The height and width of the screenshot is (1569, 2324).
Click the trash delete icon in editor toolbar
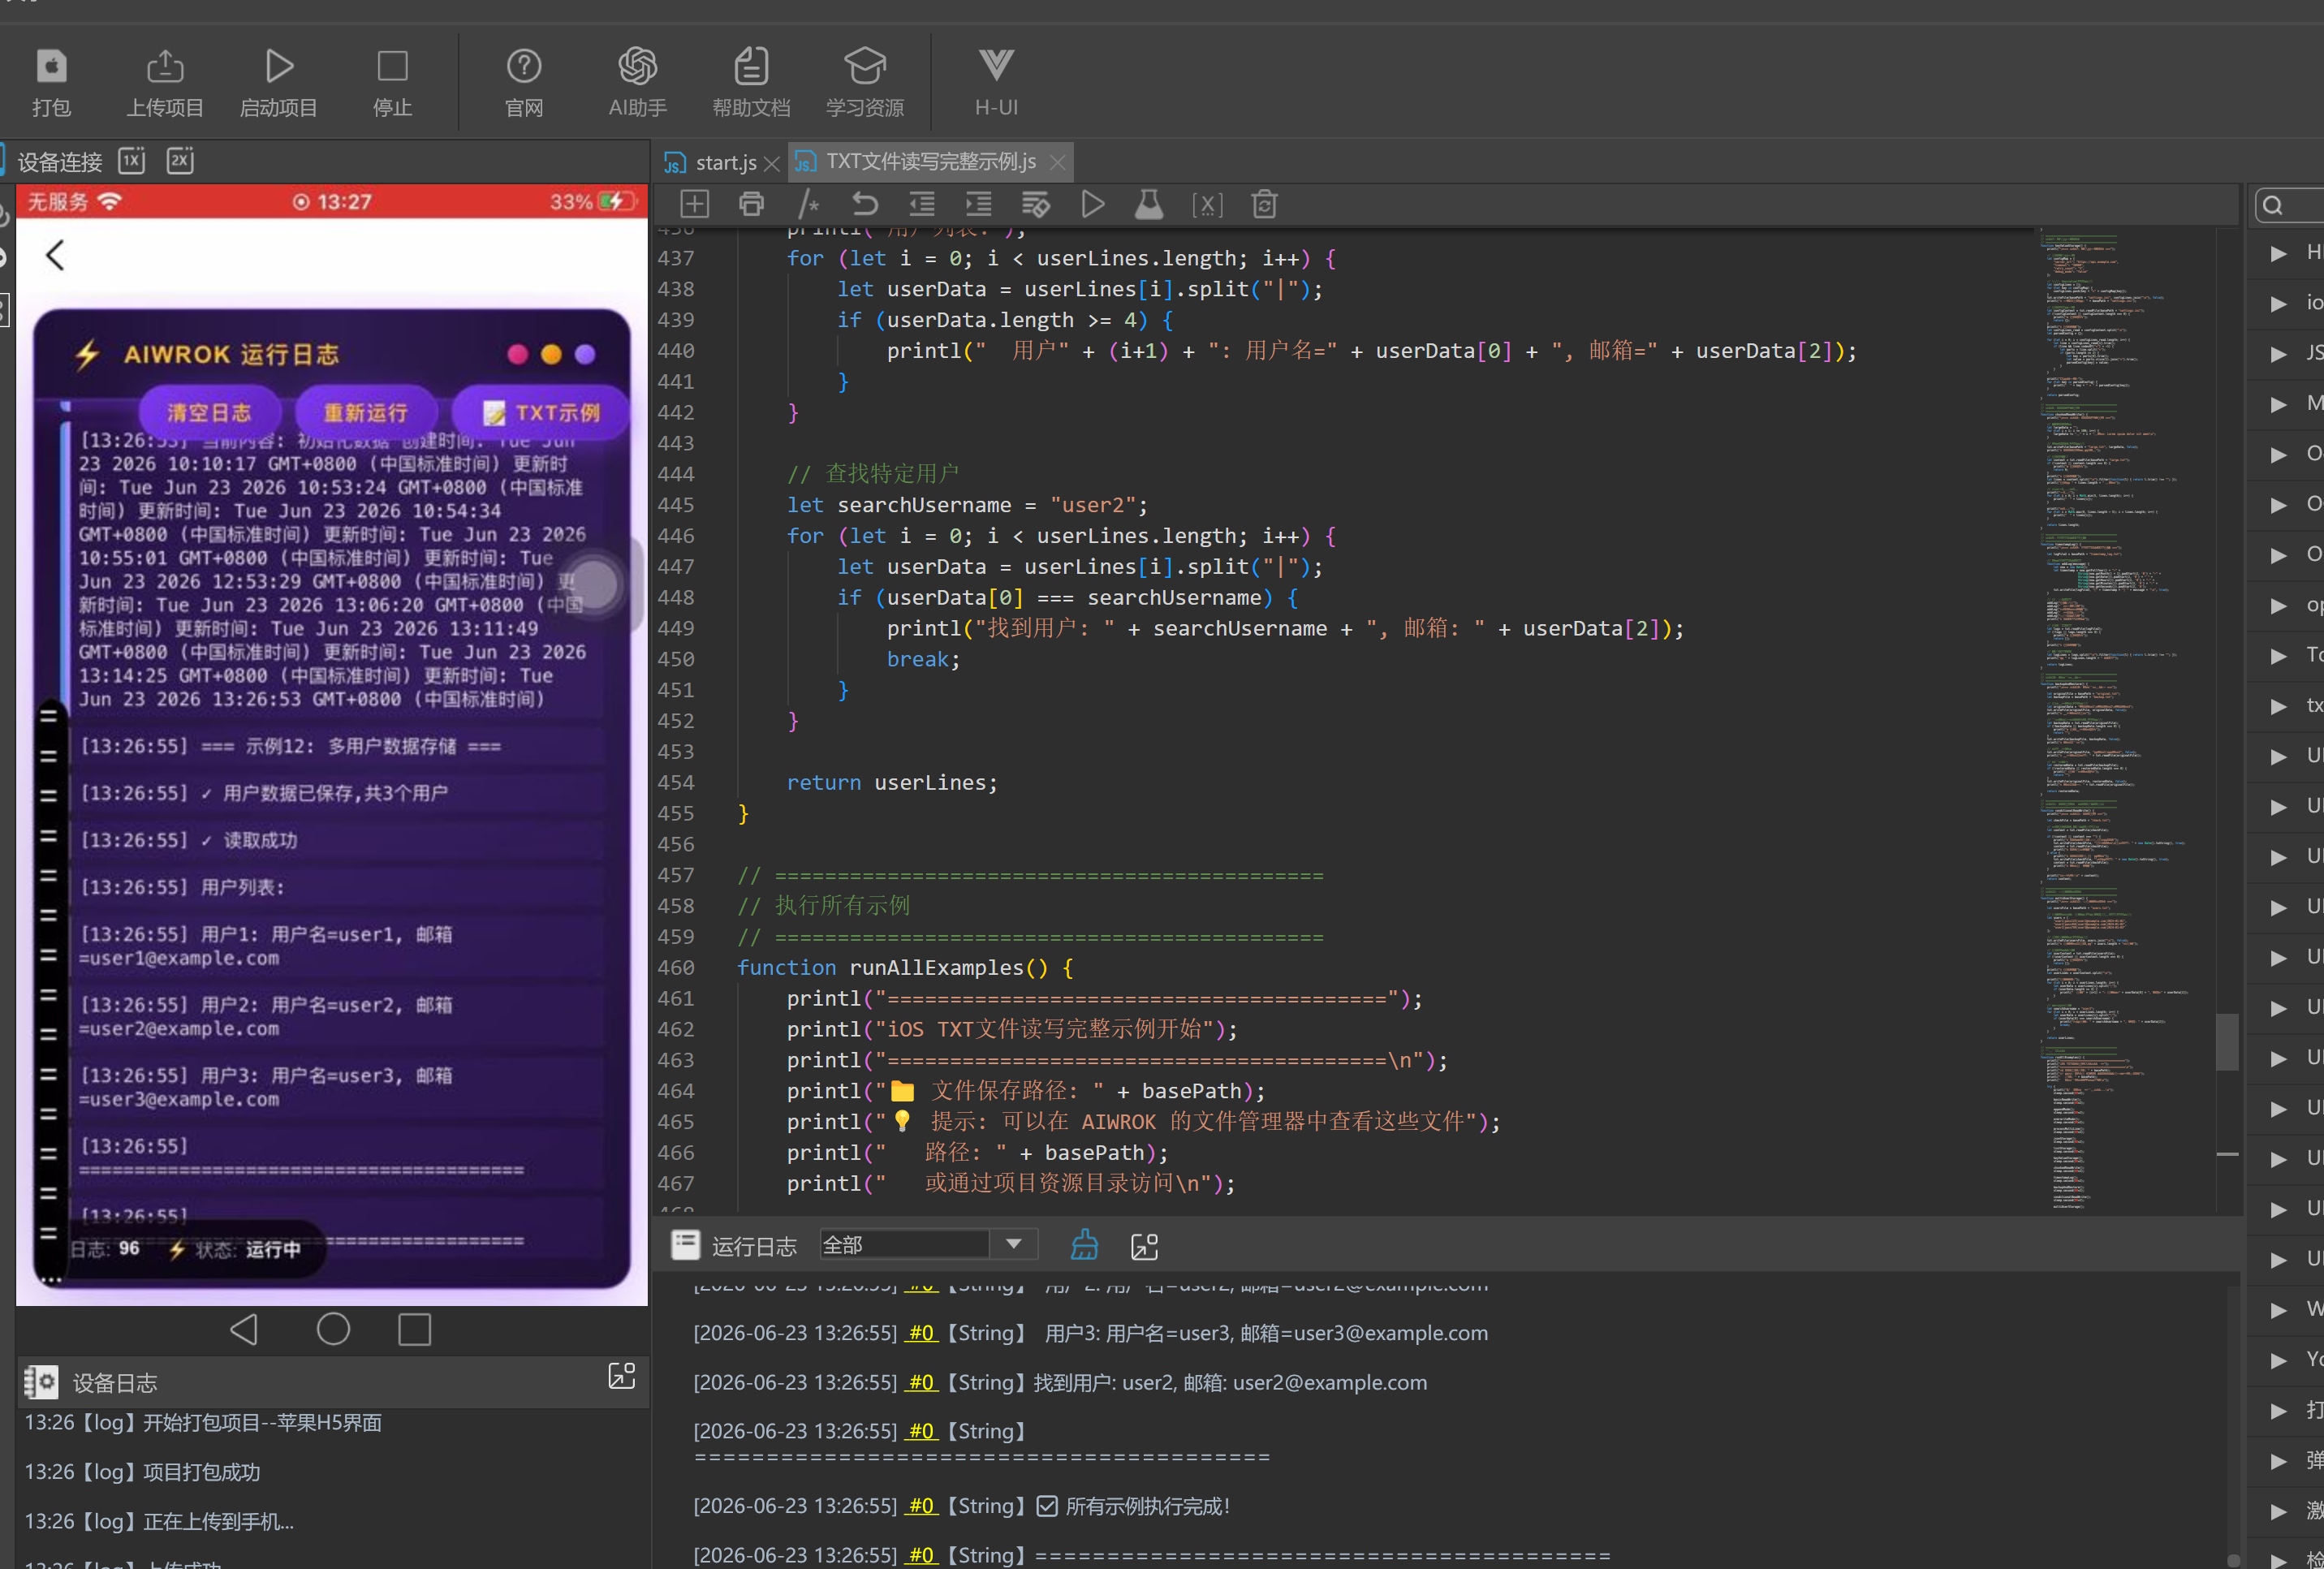pos(1264,204)
